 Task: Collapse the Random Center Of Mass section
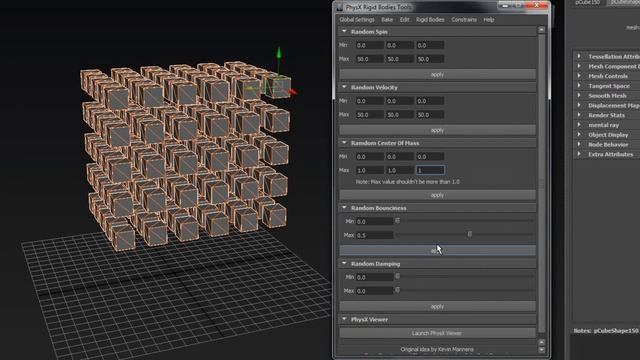pyautogui.click(x=344, y=143)
